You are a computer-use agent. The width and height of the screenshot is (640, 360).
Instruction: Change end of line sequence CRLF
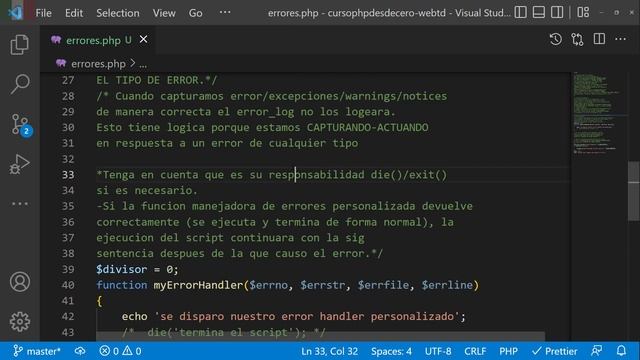click(475, 351)
